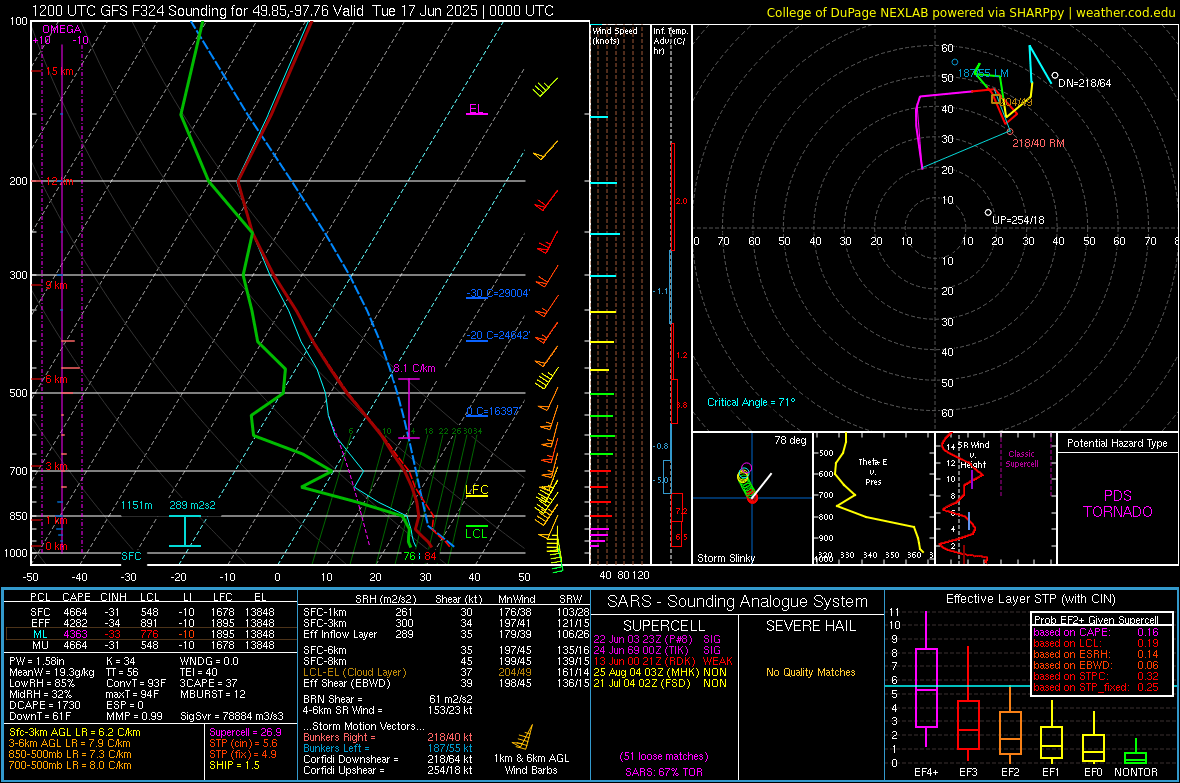Viewport: 1180px width, 783px height.
Task: Click the 'Prob EF2+ Given Supercell' header
Action: [x=1096, y=620]
